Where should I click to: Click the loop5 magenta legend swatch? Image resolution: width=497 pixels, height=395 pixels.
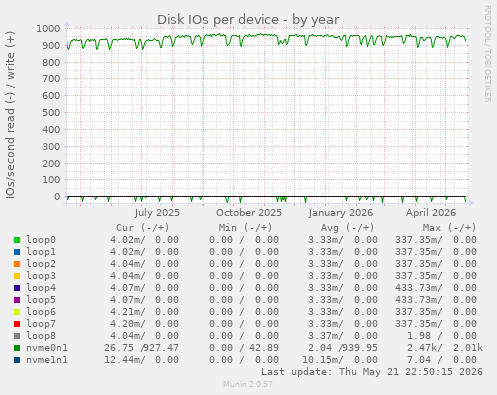coord(17,300)
